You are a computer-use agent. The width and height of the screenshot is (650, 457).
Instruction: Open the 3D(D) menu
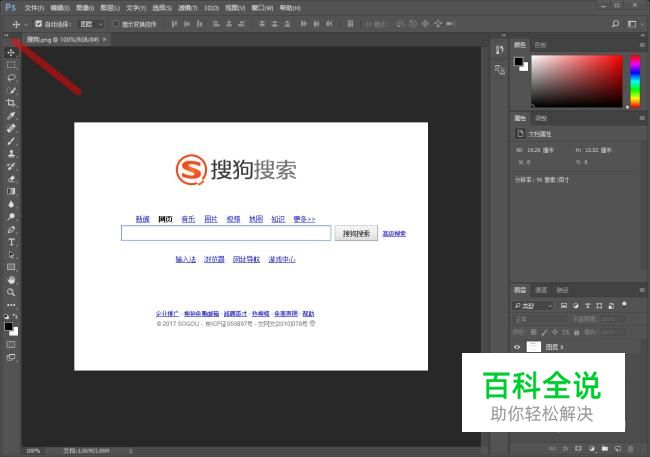tap(212, 8)
